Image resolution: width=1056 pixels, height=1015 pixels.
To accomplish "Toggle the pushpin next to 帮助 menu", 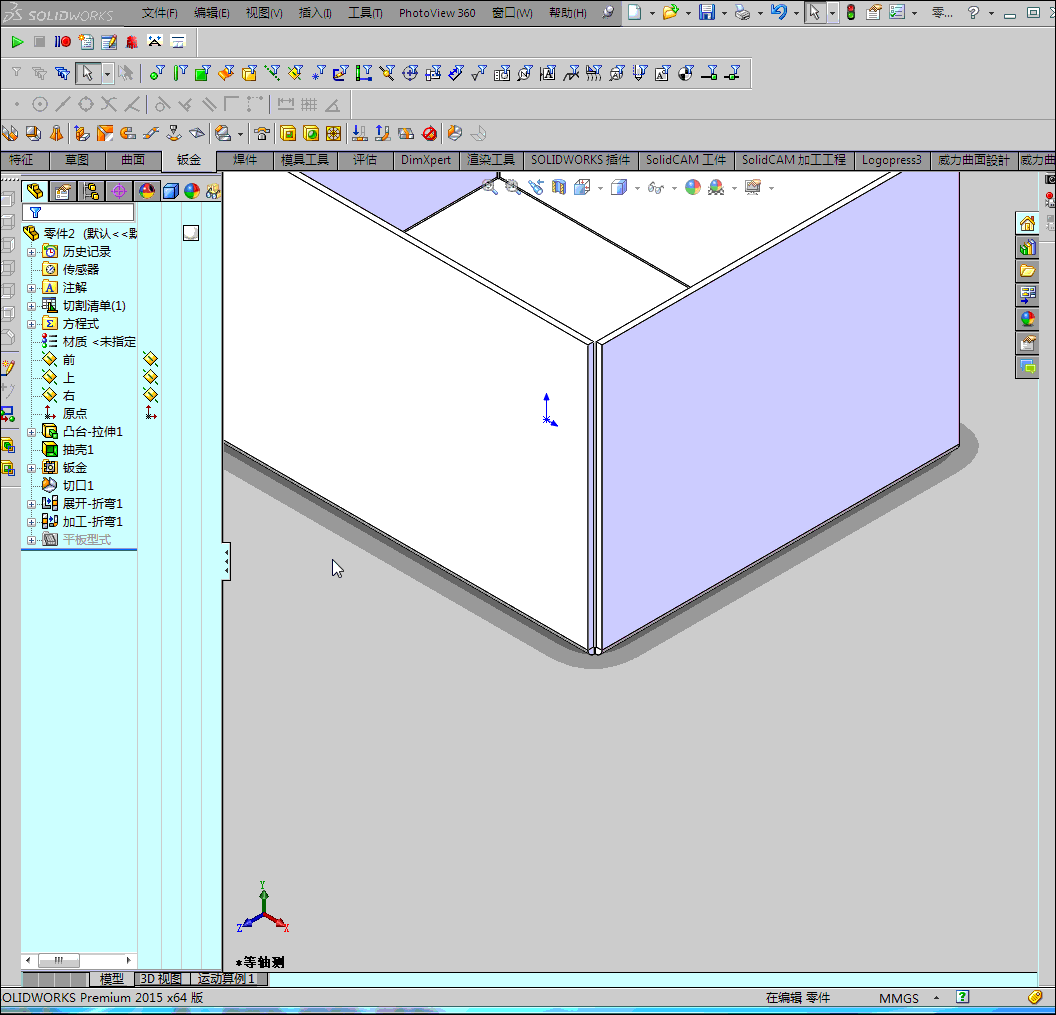I will 607,12.
